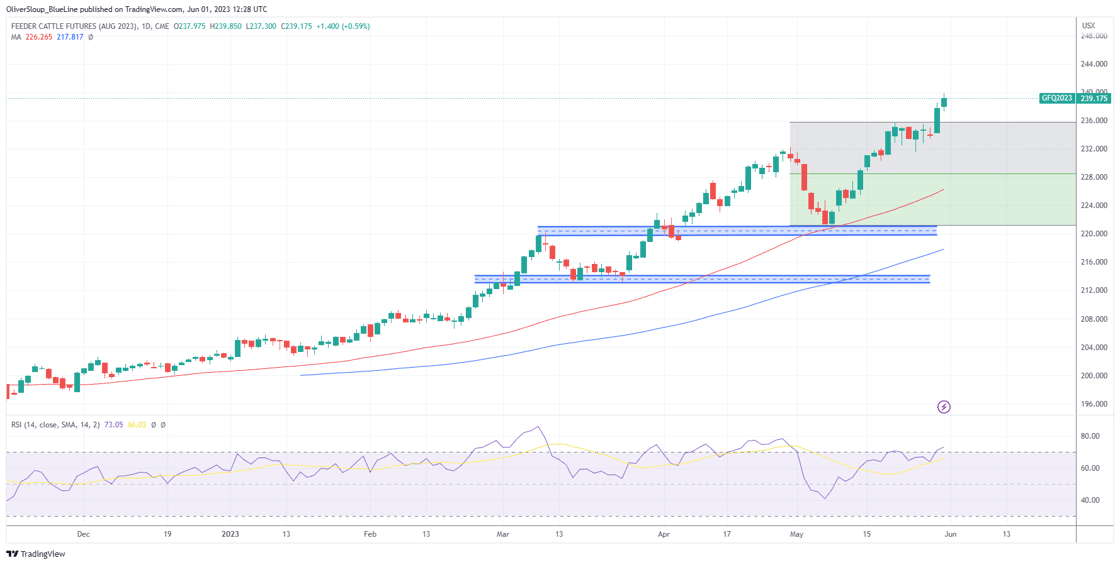Click the gray shaded rectangle above 228
Image resolution: width=1120 pixels, height=565 pixels.
tap(932, 148)
